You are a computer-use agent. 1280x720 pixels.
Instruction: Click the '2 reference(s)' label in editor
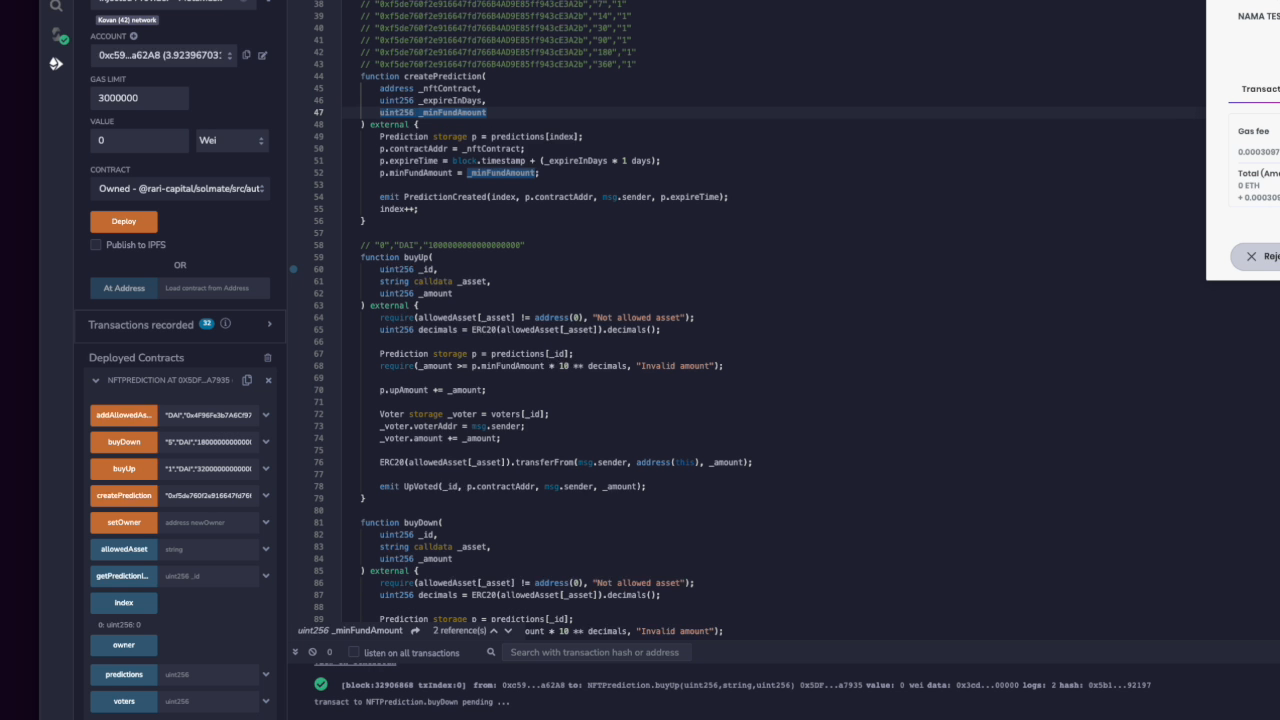coord(459,631)
